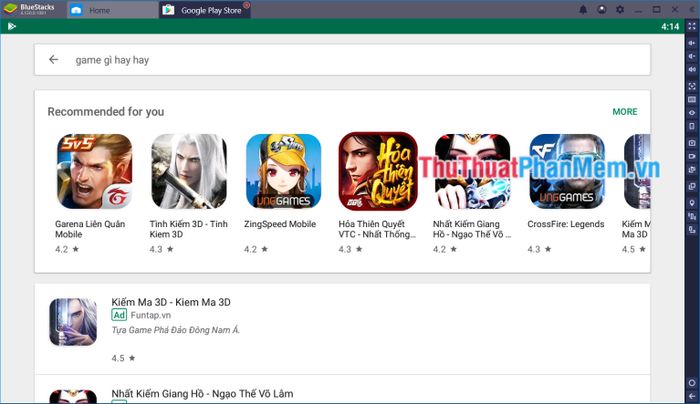Click the fullscreen icon at top of sidebar
Viewport: 700px width, 404px height.
click(692, 26)
